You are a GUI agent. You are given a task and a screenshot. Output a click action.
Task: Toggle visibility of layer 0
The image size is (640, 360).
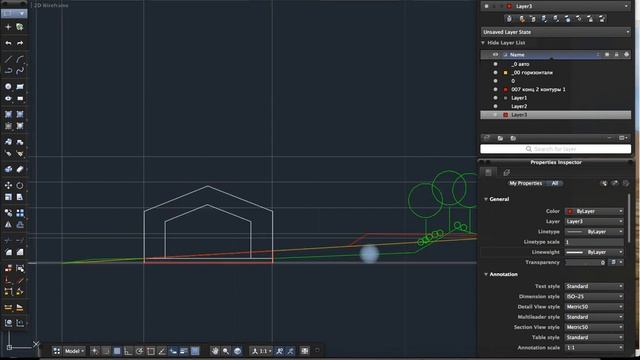pos(496,81)
